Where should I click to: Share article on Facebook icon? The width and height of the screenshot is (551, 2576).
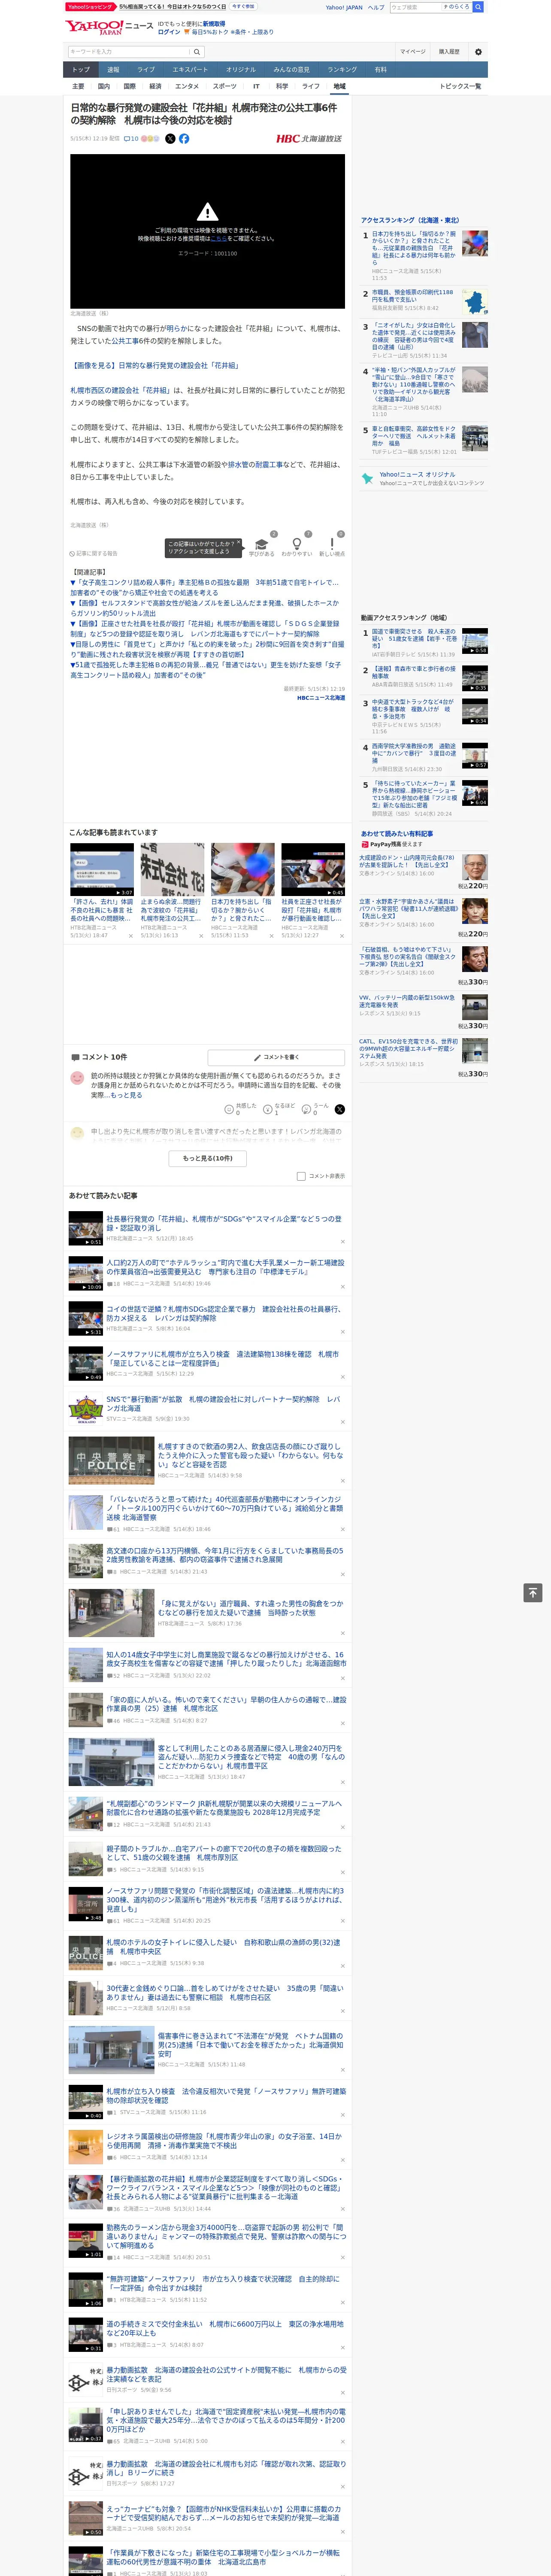point(184,139)
